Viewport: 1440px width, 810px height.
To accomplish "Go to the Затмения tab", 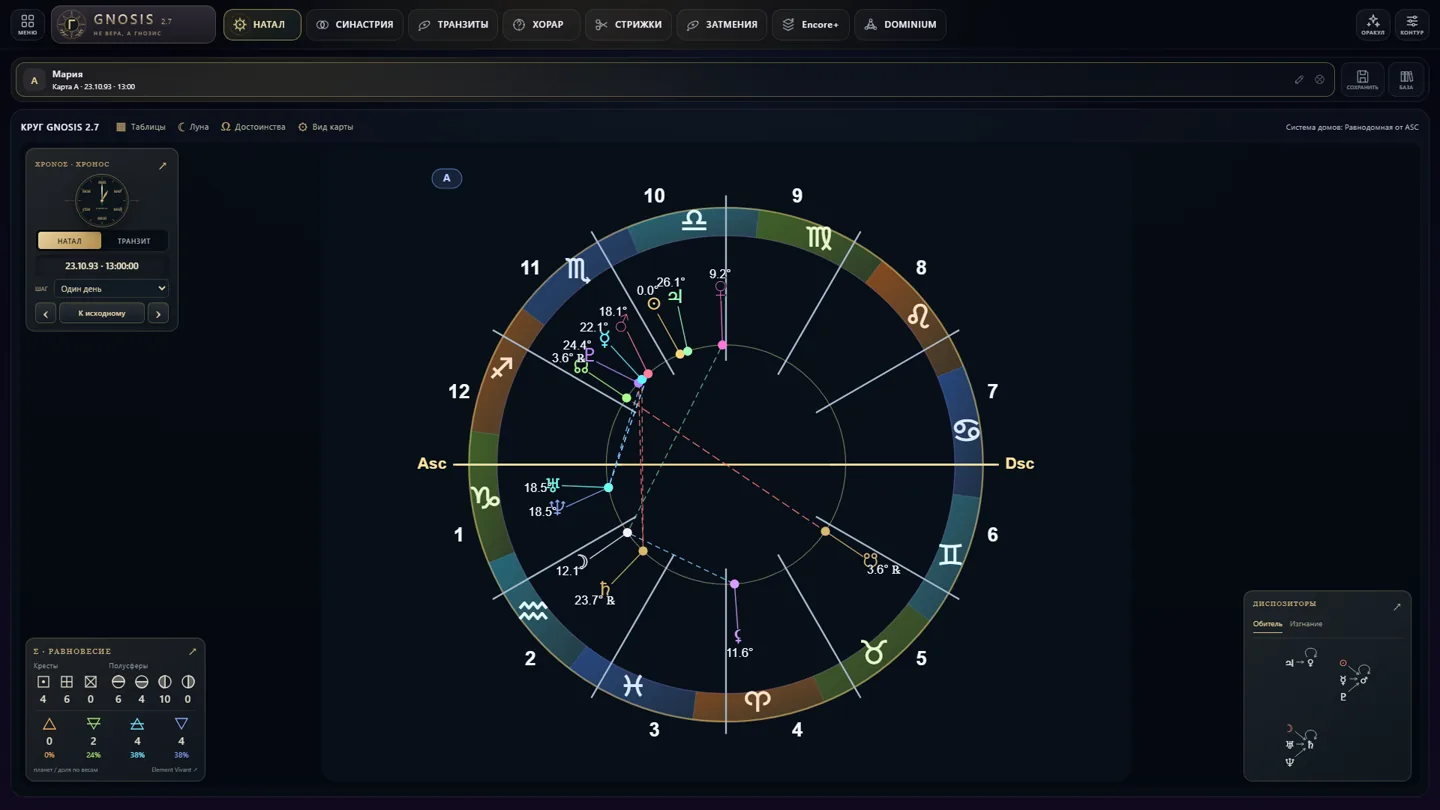I will (722, 24).
